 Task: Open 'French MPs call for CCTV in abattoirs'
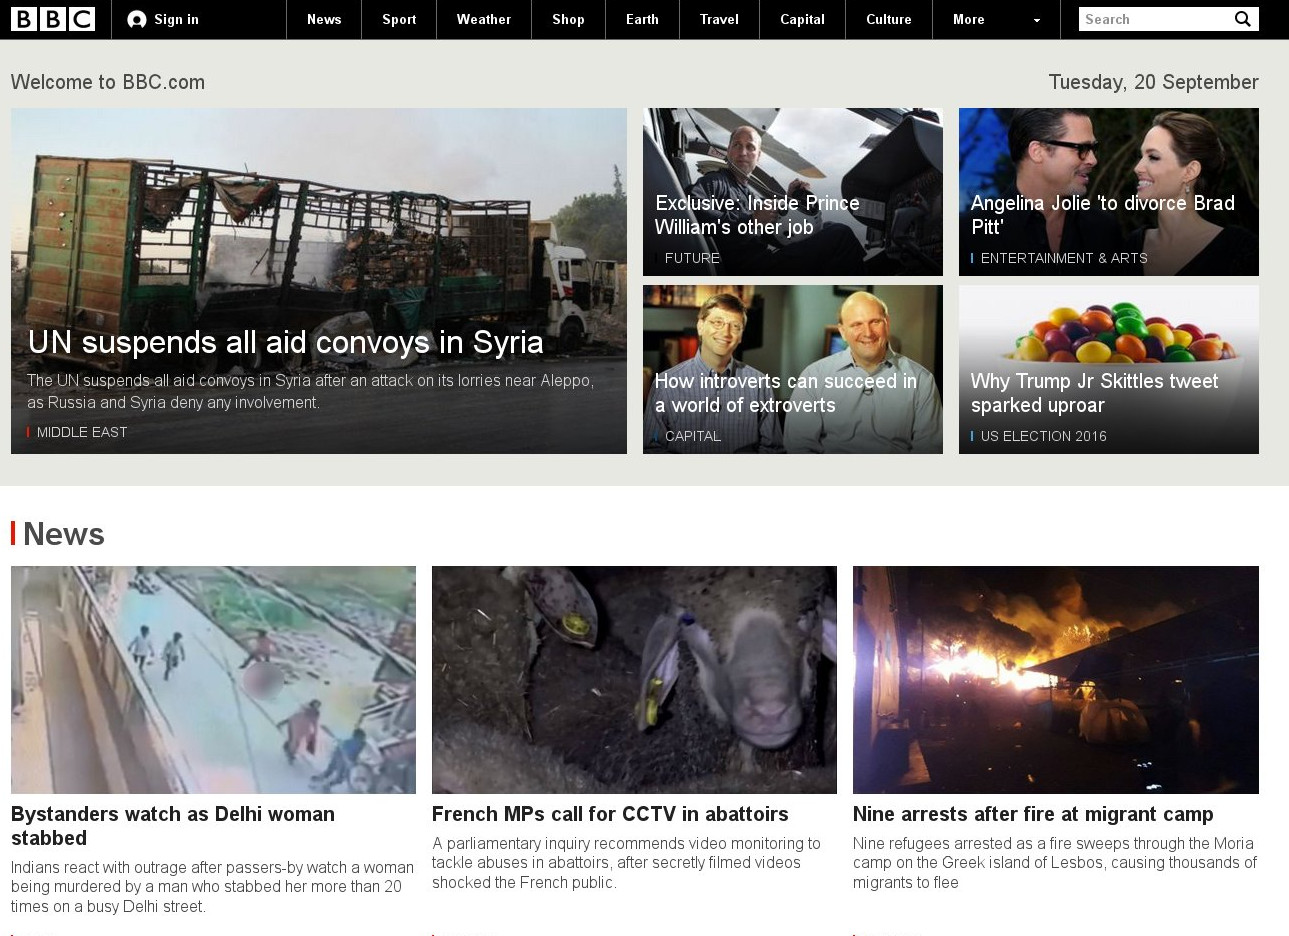tap(610, 814)
